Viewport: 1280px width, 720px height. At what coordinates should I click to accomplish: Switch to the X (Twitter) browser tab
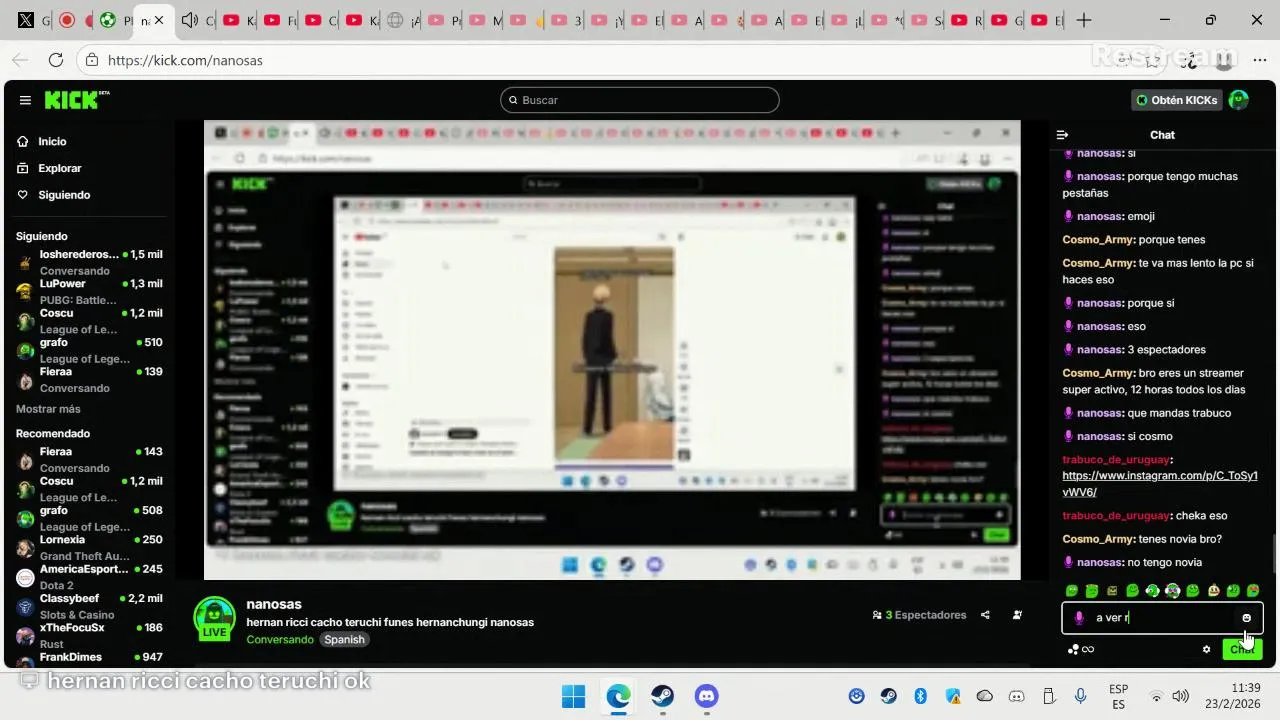click(x=26, y=20)
